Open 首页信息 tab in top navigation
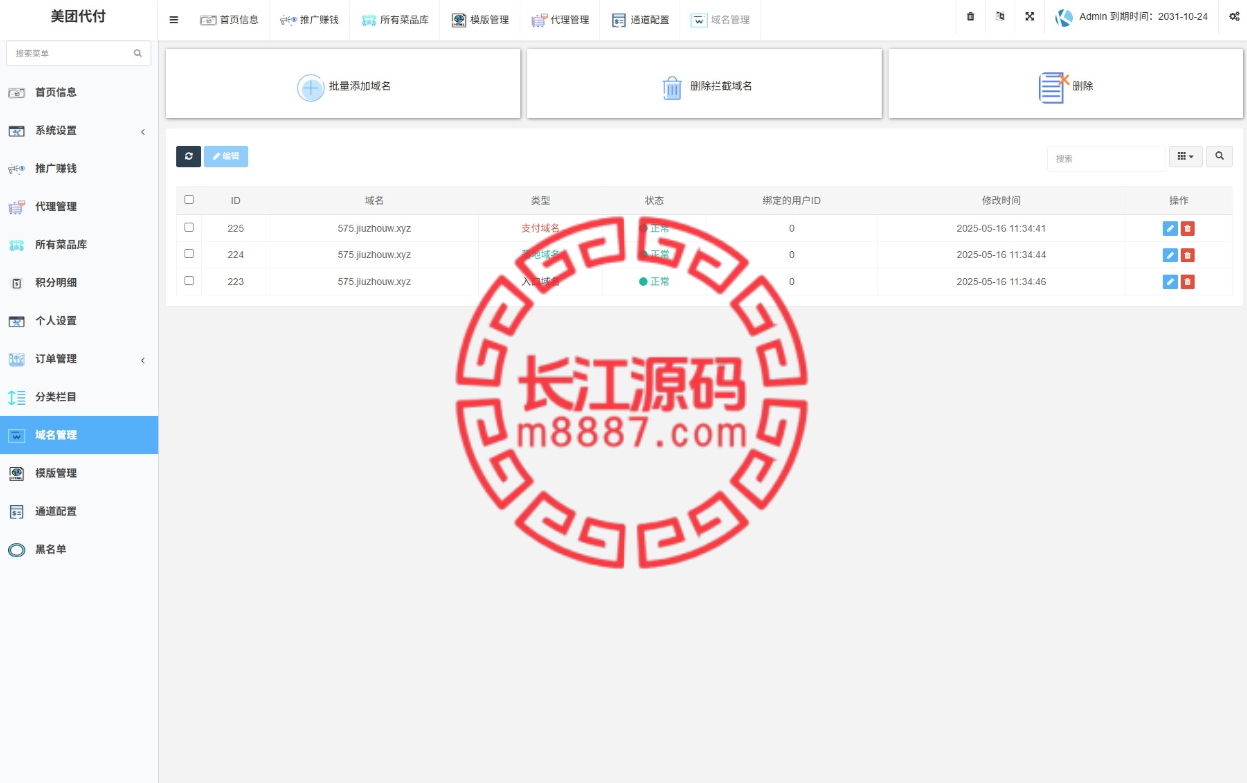1247x783 pixels. point(229,19)
